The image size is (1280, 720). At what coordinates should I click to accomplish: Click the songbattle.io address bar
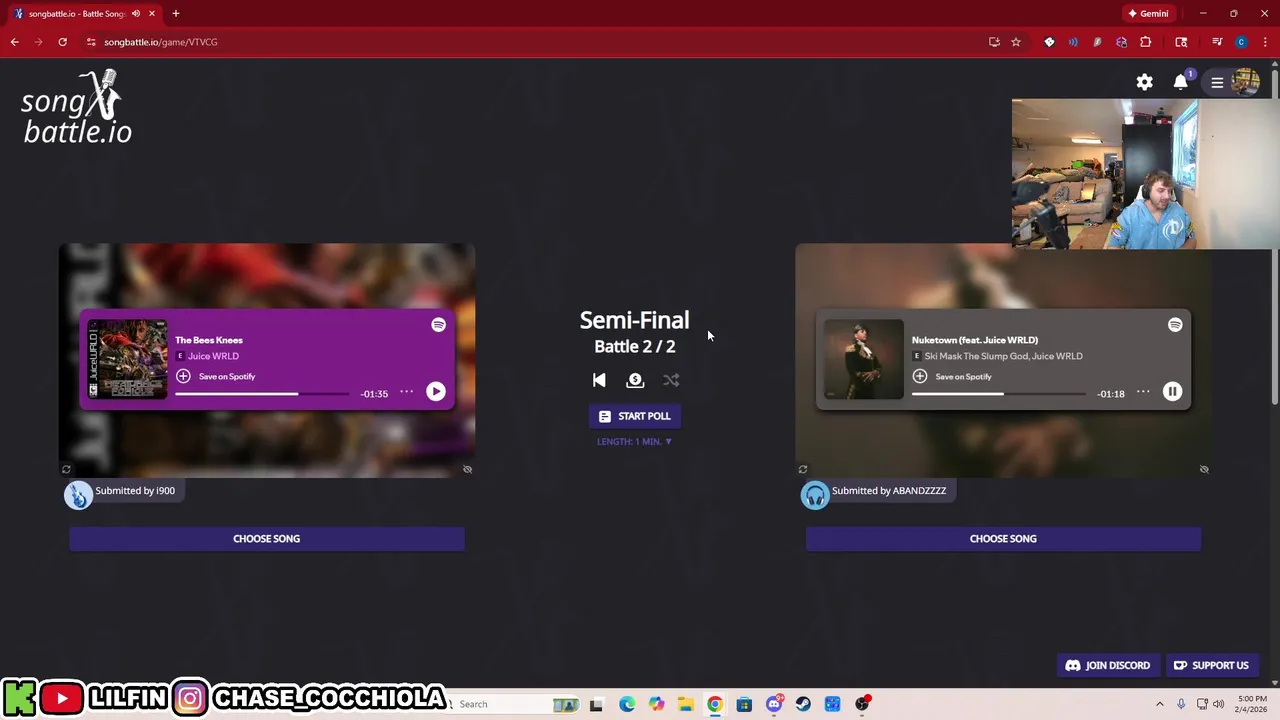(x=540, y=42)
